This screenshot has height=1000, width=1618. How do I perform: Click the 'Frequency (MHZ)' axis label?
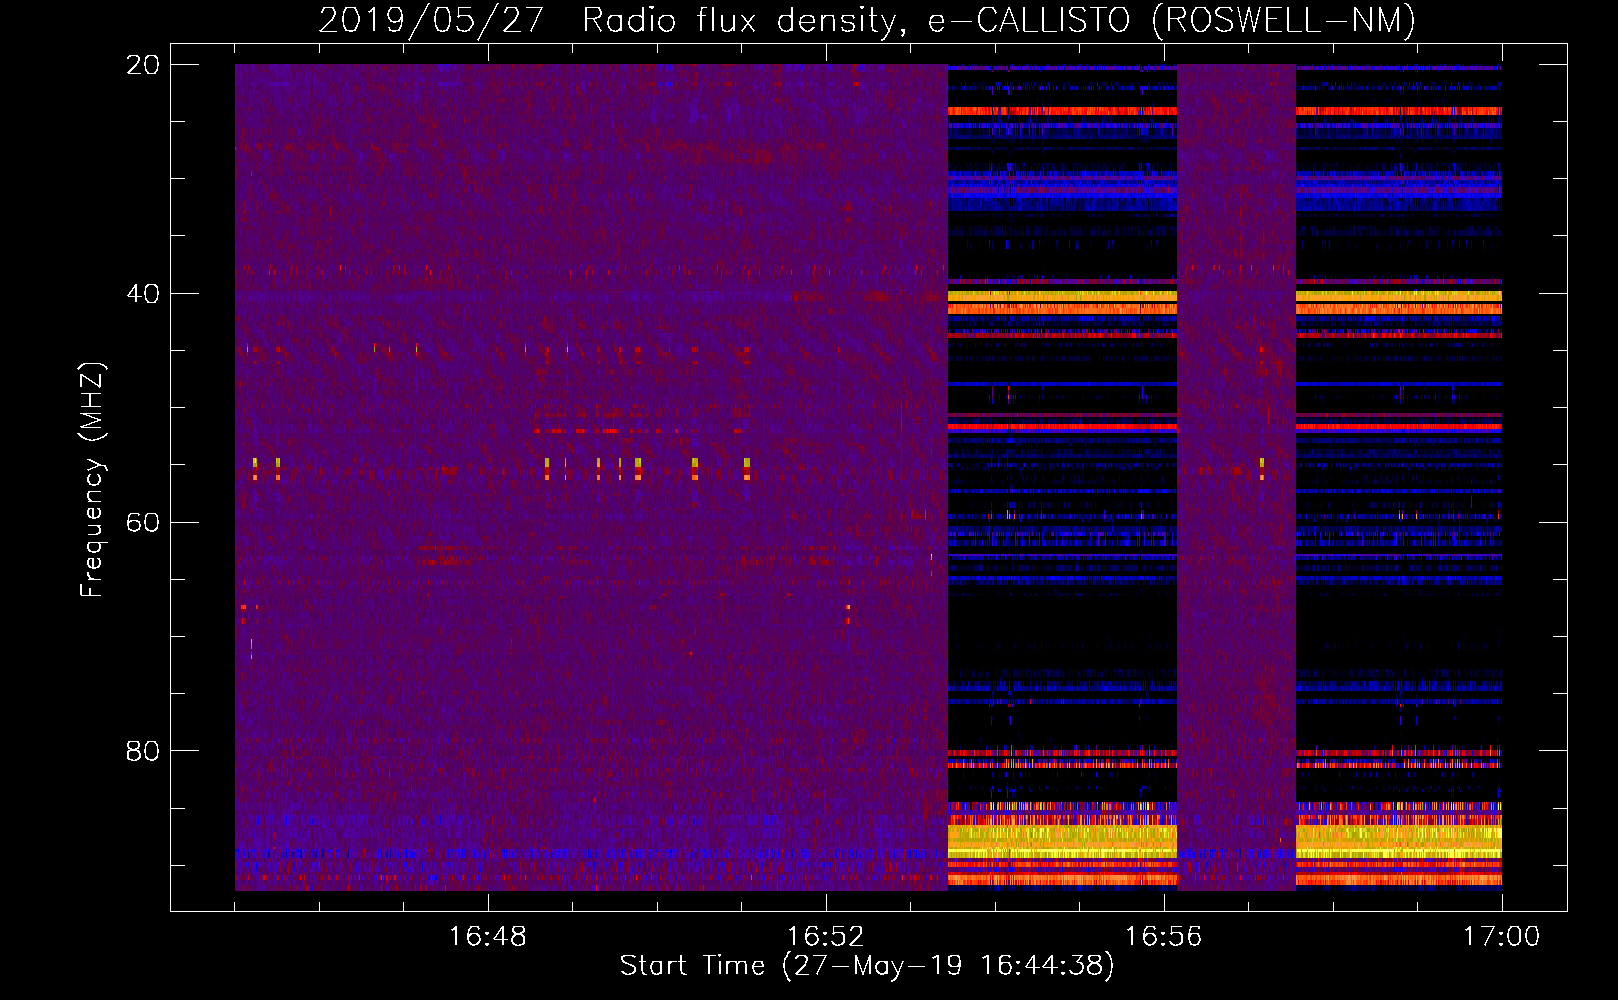click(92, 480)
